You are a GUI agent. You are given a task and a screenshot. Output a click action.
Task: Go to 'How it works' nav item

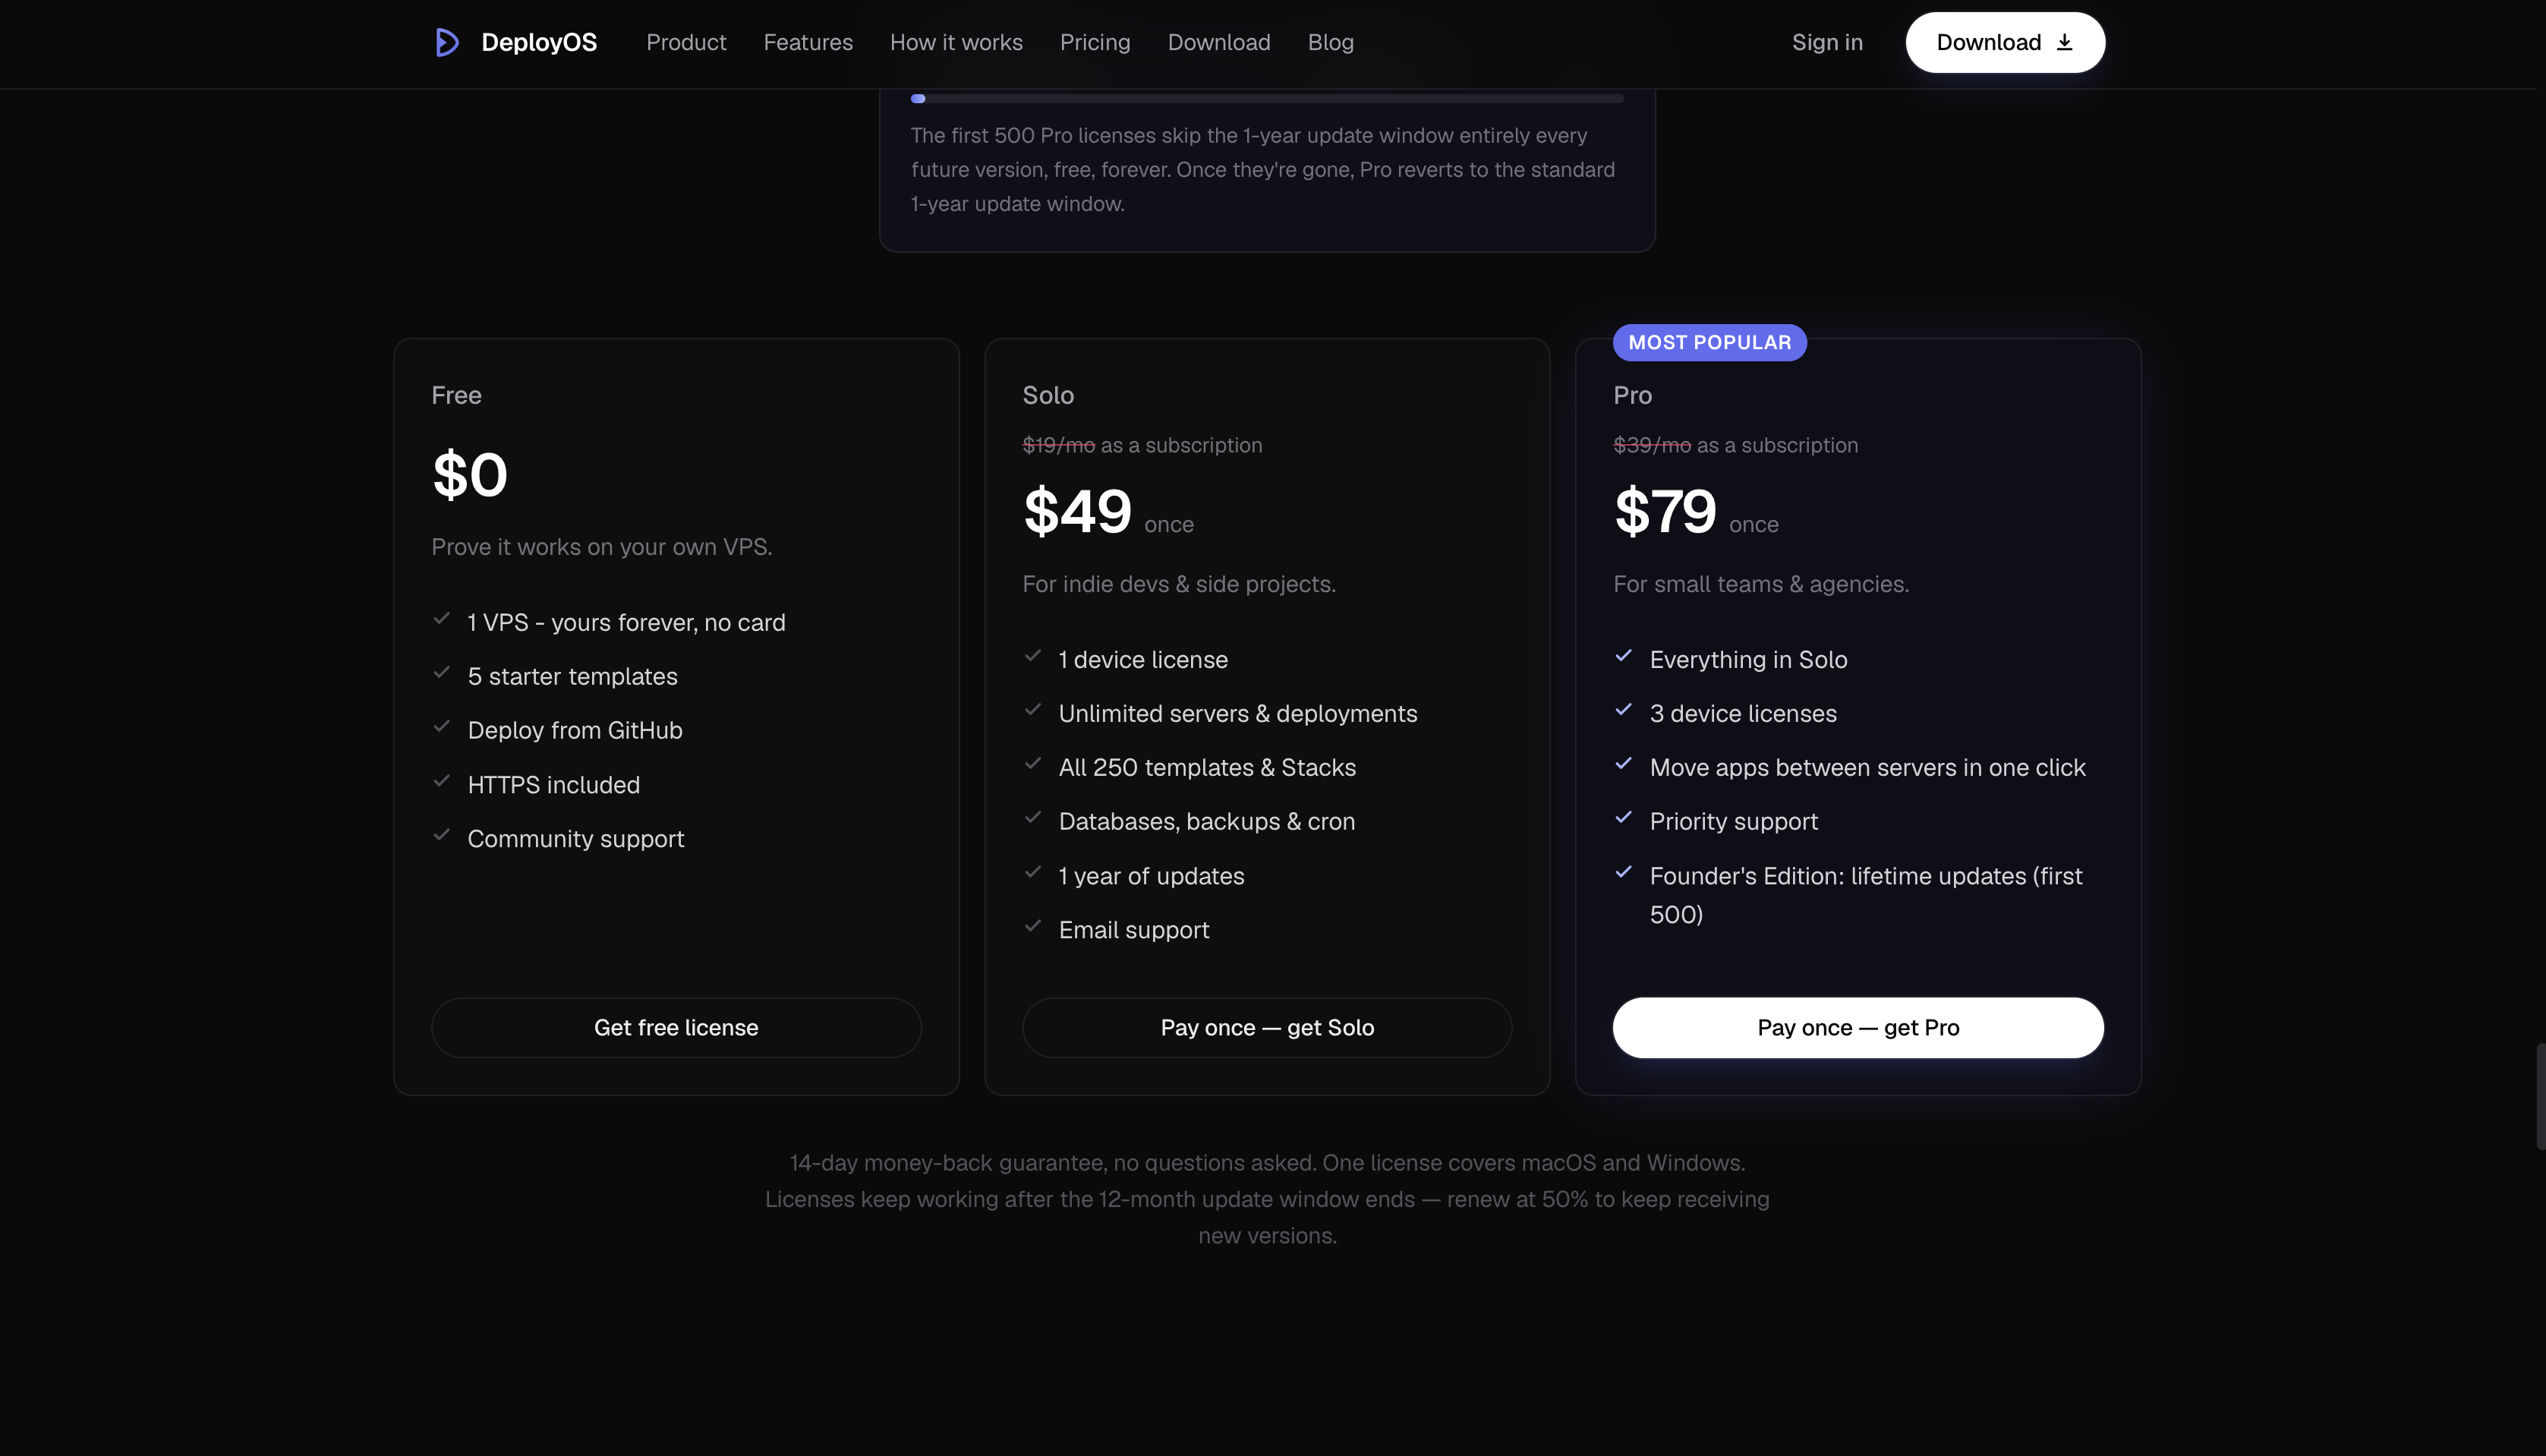click(956, 42)
